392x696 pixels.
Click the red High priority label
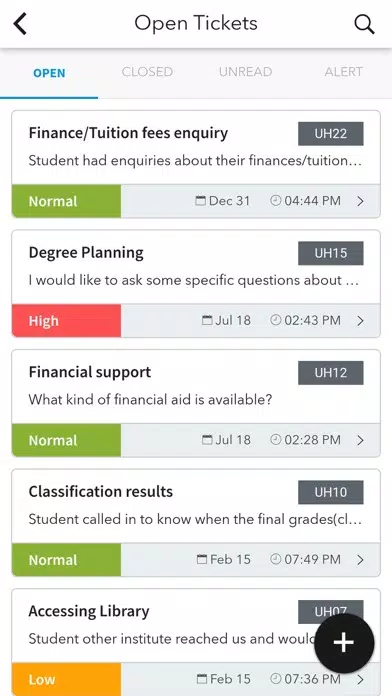[67, 321]
